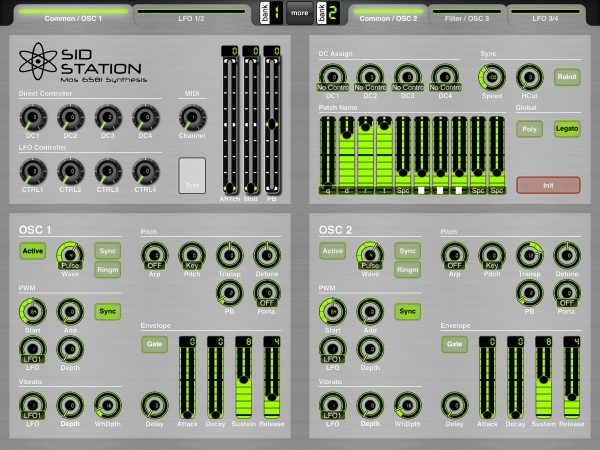The image size is (600, 450).
Task: Click the CTRL1 LFO Controller knob
Action: tap(33, 172)
